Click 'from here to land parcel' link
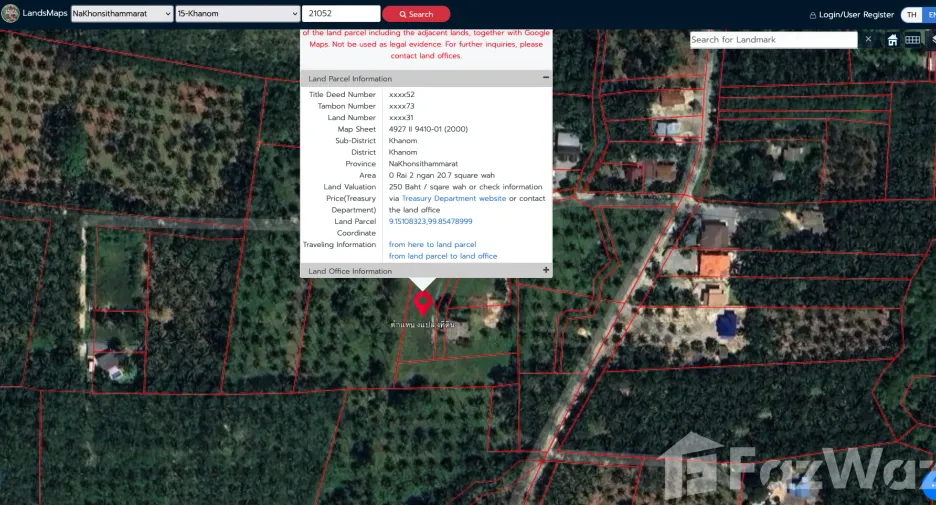This screenshot has height=505, width=936. 432,245
